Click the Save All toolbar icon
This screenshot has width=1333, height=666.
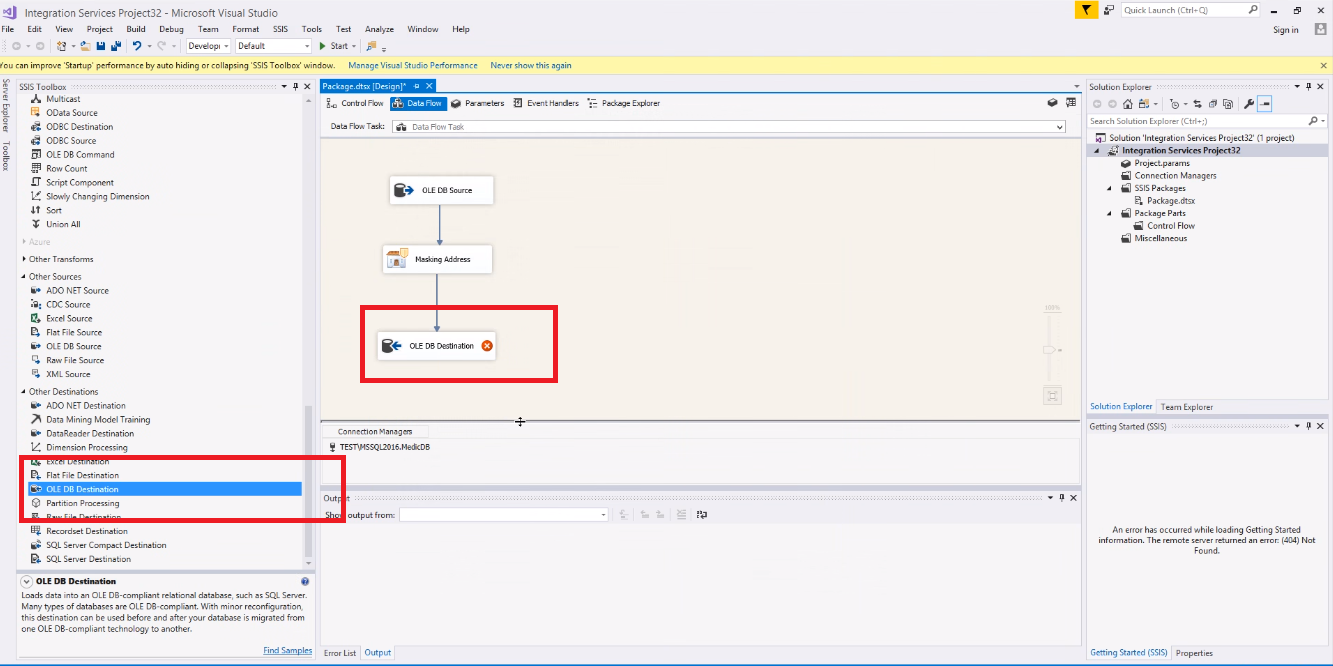point(116,46)
